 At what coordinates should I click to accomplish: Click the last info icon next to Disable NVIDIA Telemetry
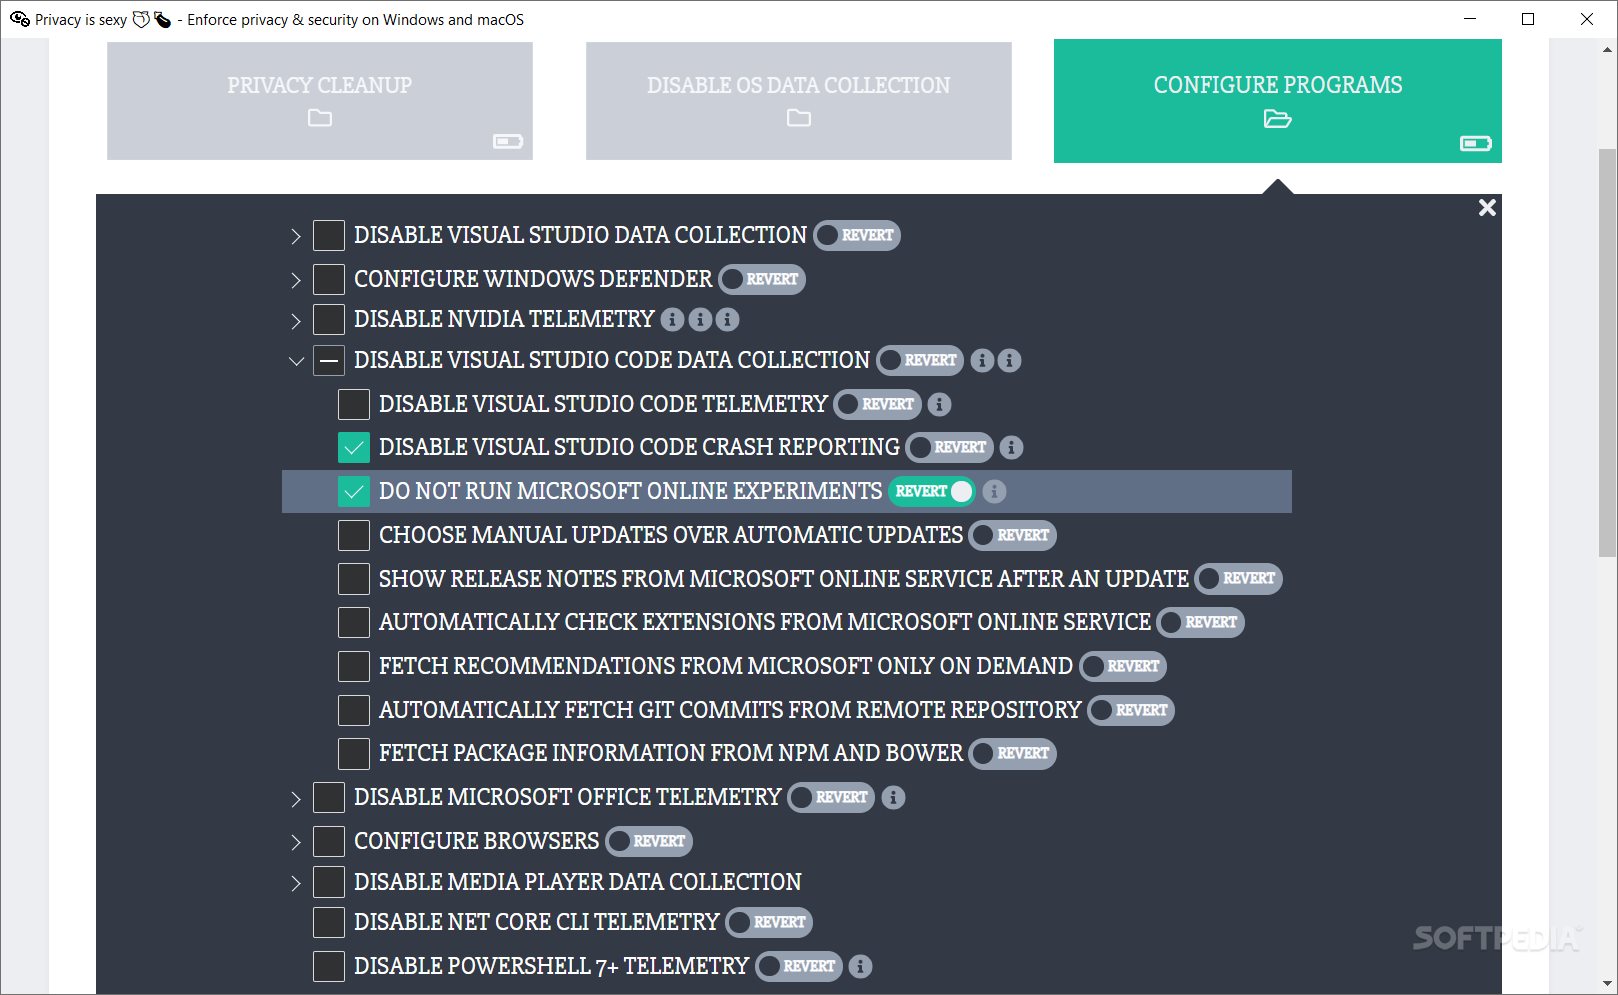click(728, 320)
